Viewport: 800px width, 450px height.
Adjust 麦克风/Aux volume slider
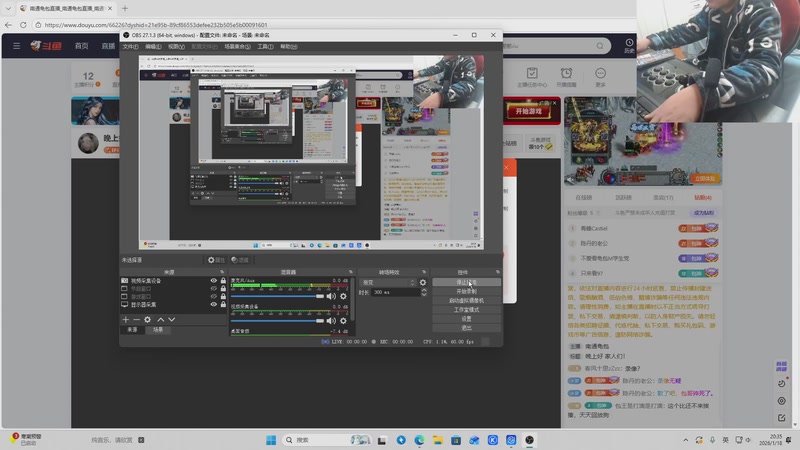click(277, 296)
